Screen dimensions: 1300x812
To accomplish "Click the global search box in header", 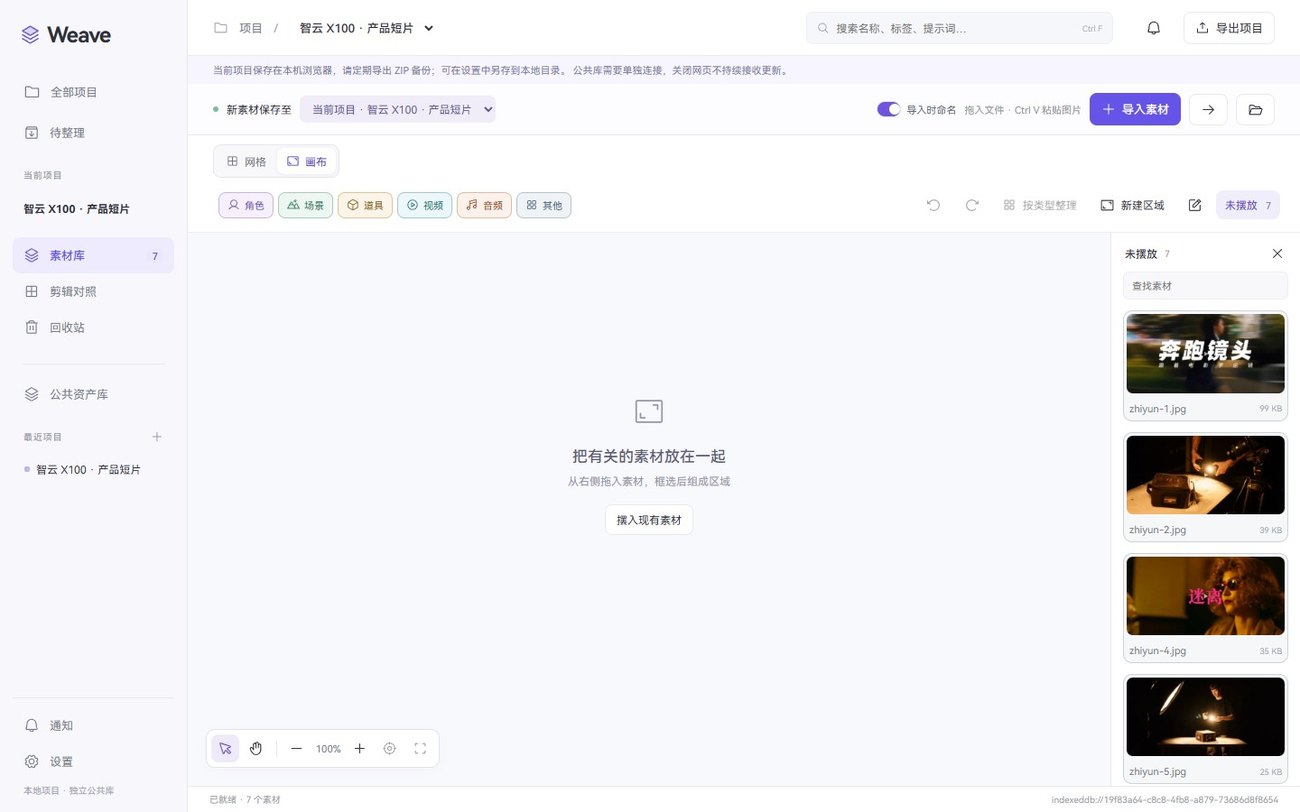I will click(959, 28).
